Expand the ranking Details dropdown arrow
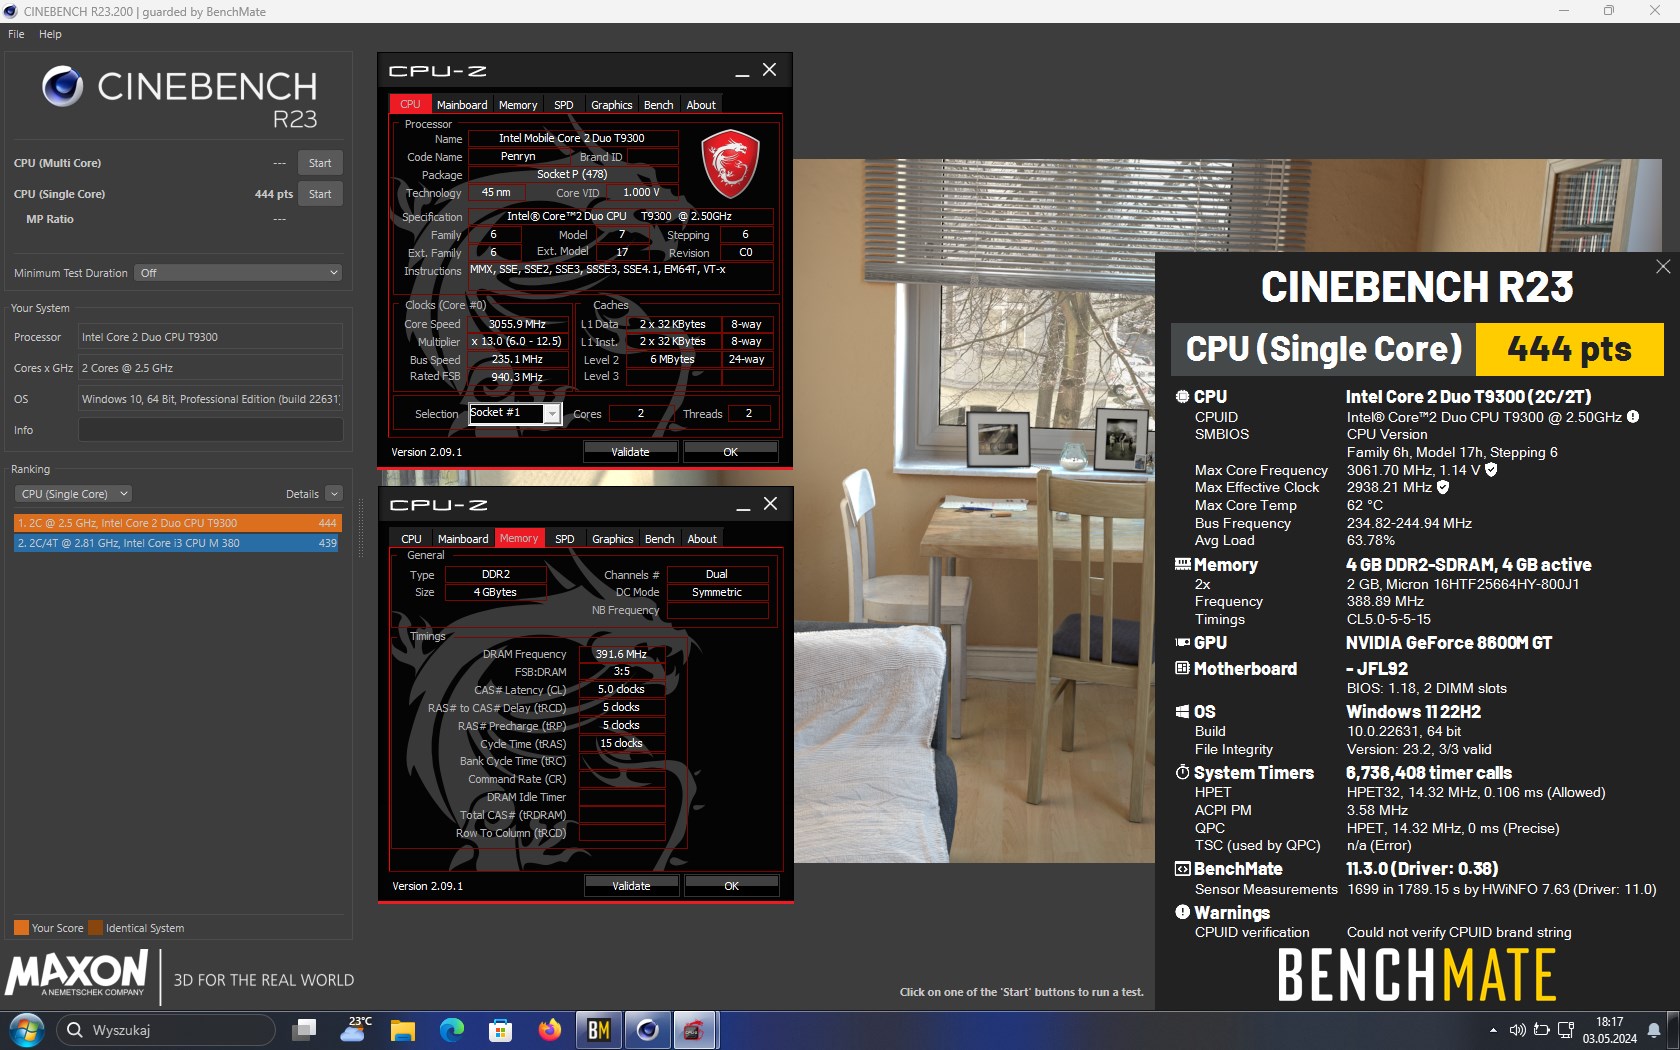The image size is (1680, 1050). (x=334, y=494)
